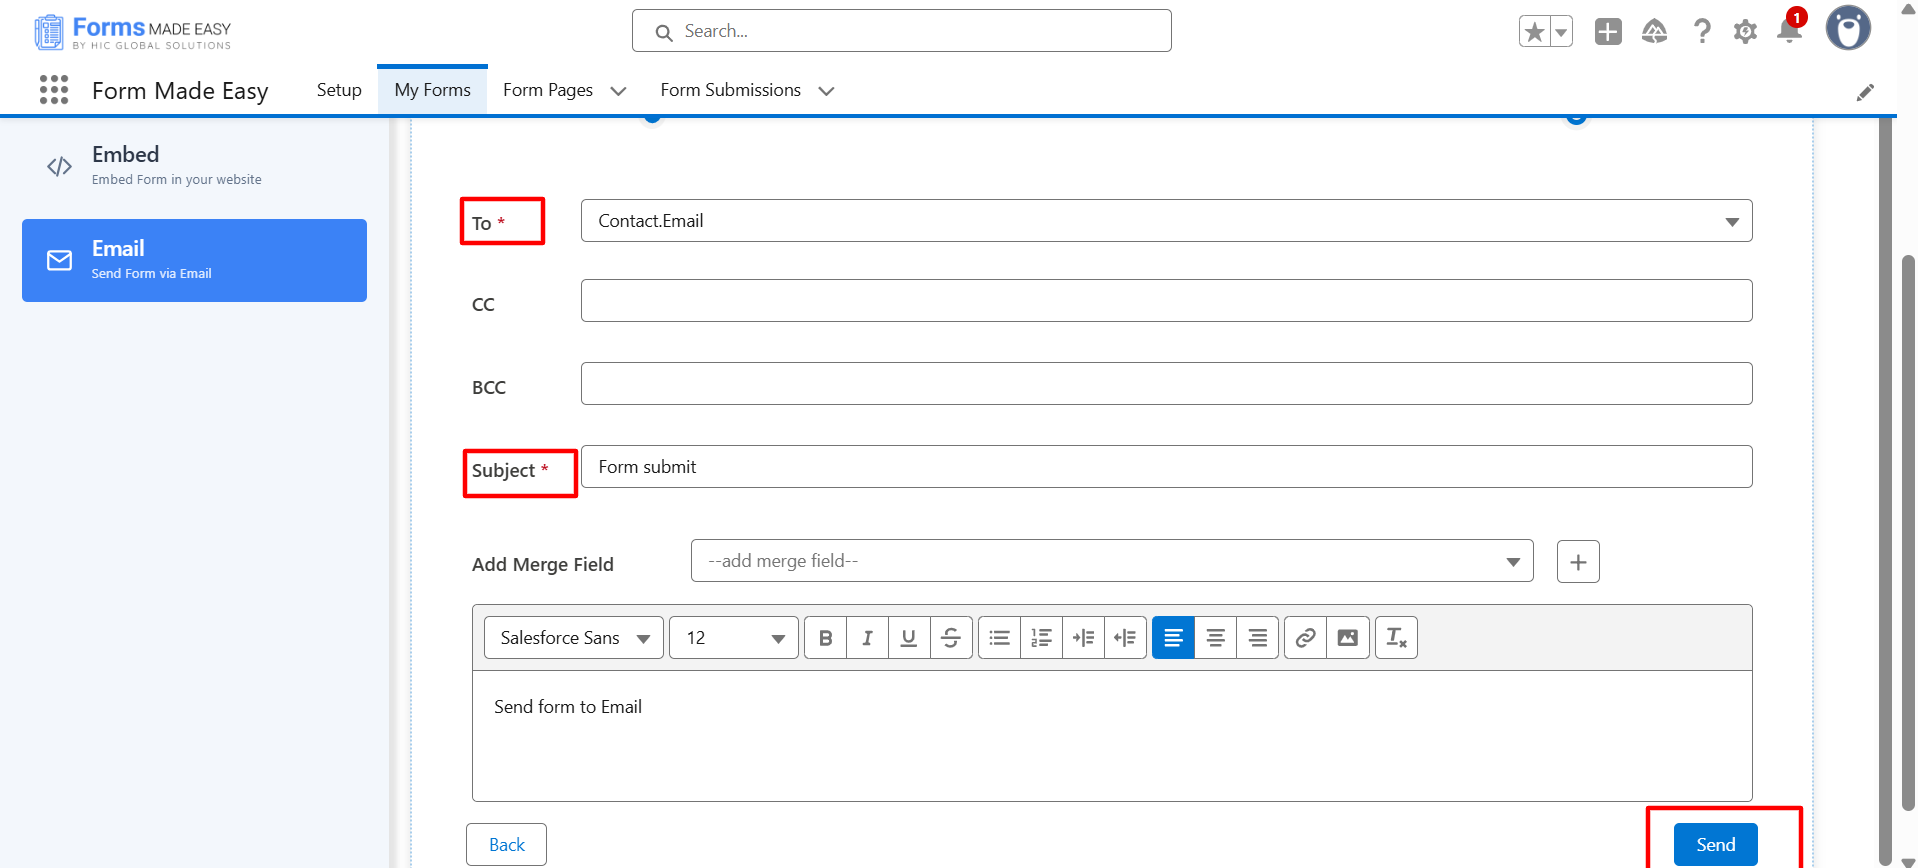Toggle bold formatting in editor toolbar
Screen dimensions: 1918x868
(825, 638)
